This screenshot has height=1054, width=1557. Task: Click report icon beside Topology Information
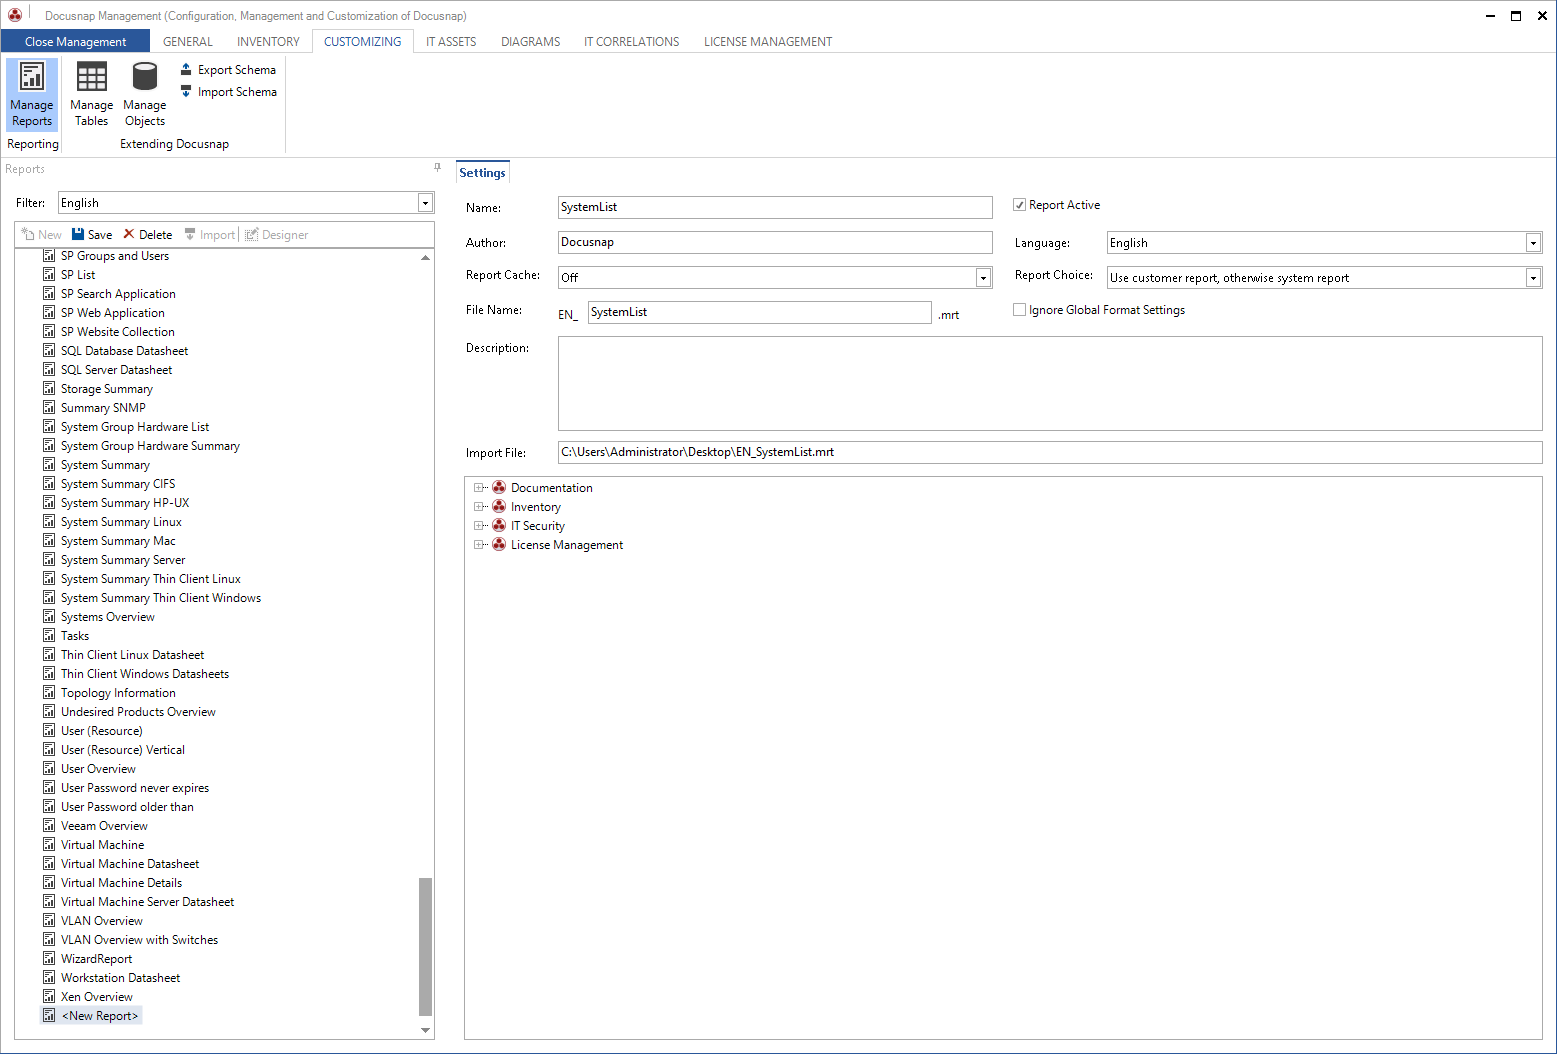tap(49, 692)
